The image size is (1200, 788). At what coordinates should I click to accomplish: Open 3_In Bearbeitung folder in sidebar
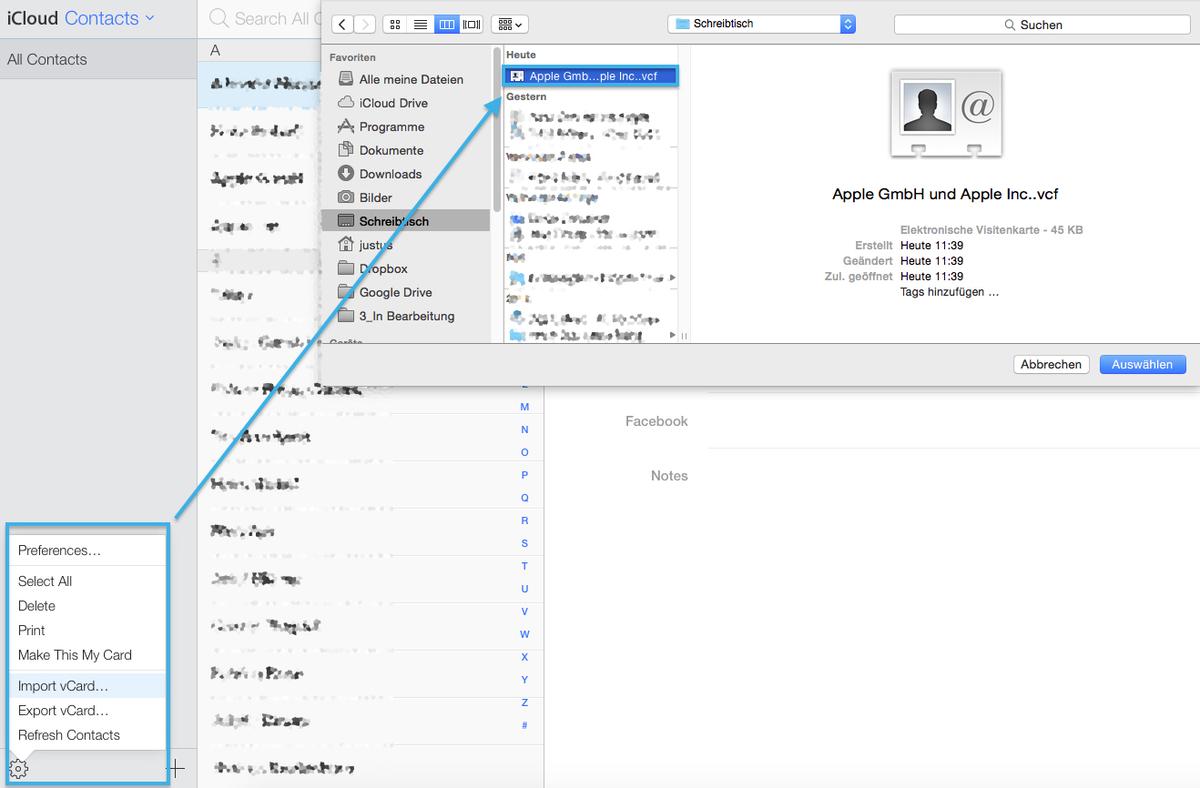point(407,316)
